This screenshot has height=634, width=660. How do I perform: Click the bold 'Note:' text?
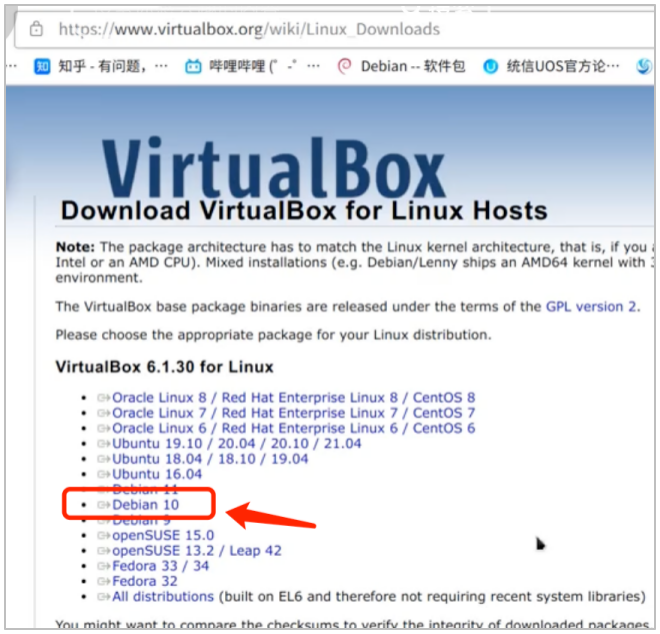coord(75,247)
